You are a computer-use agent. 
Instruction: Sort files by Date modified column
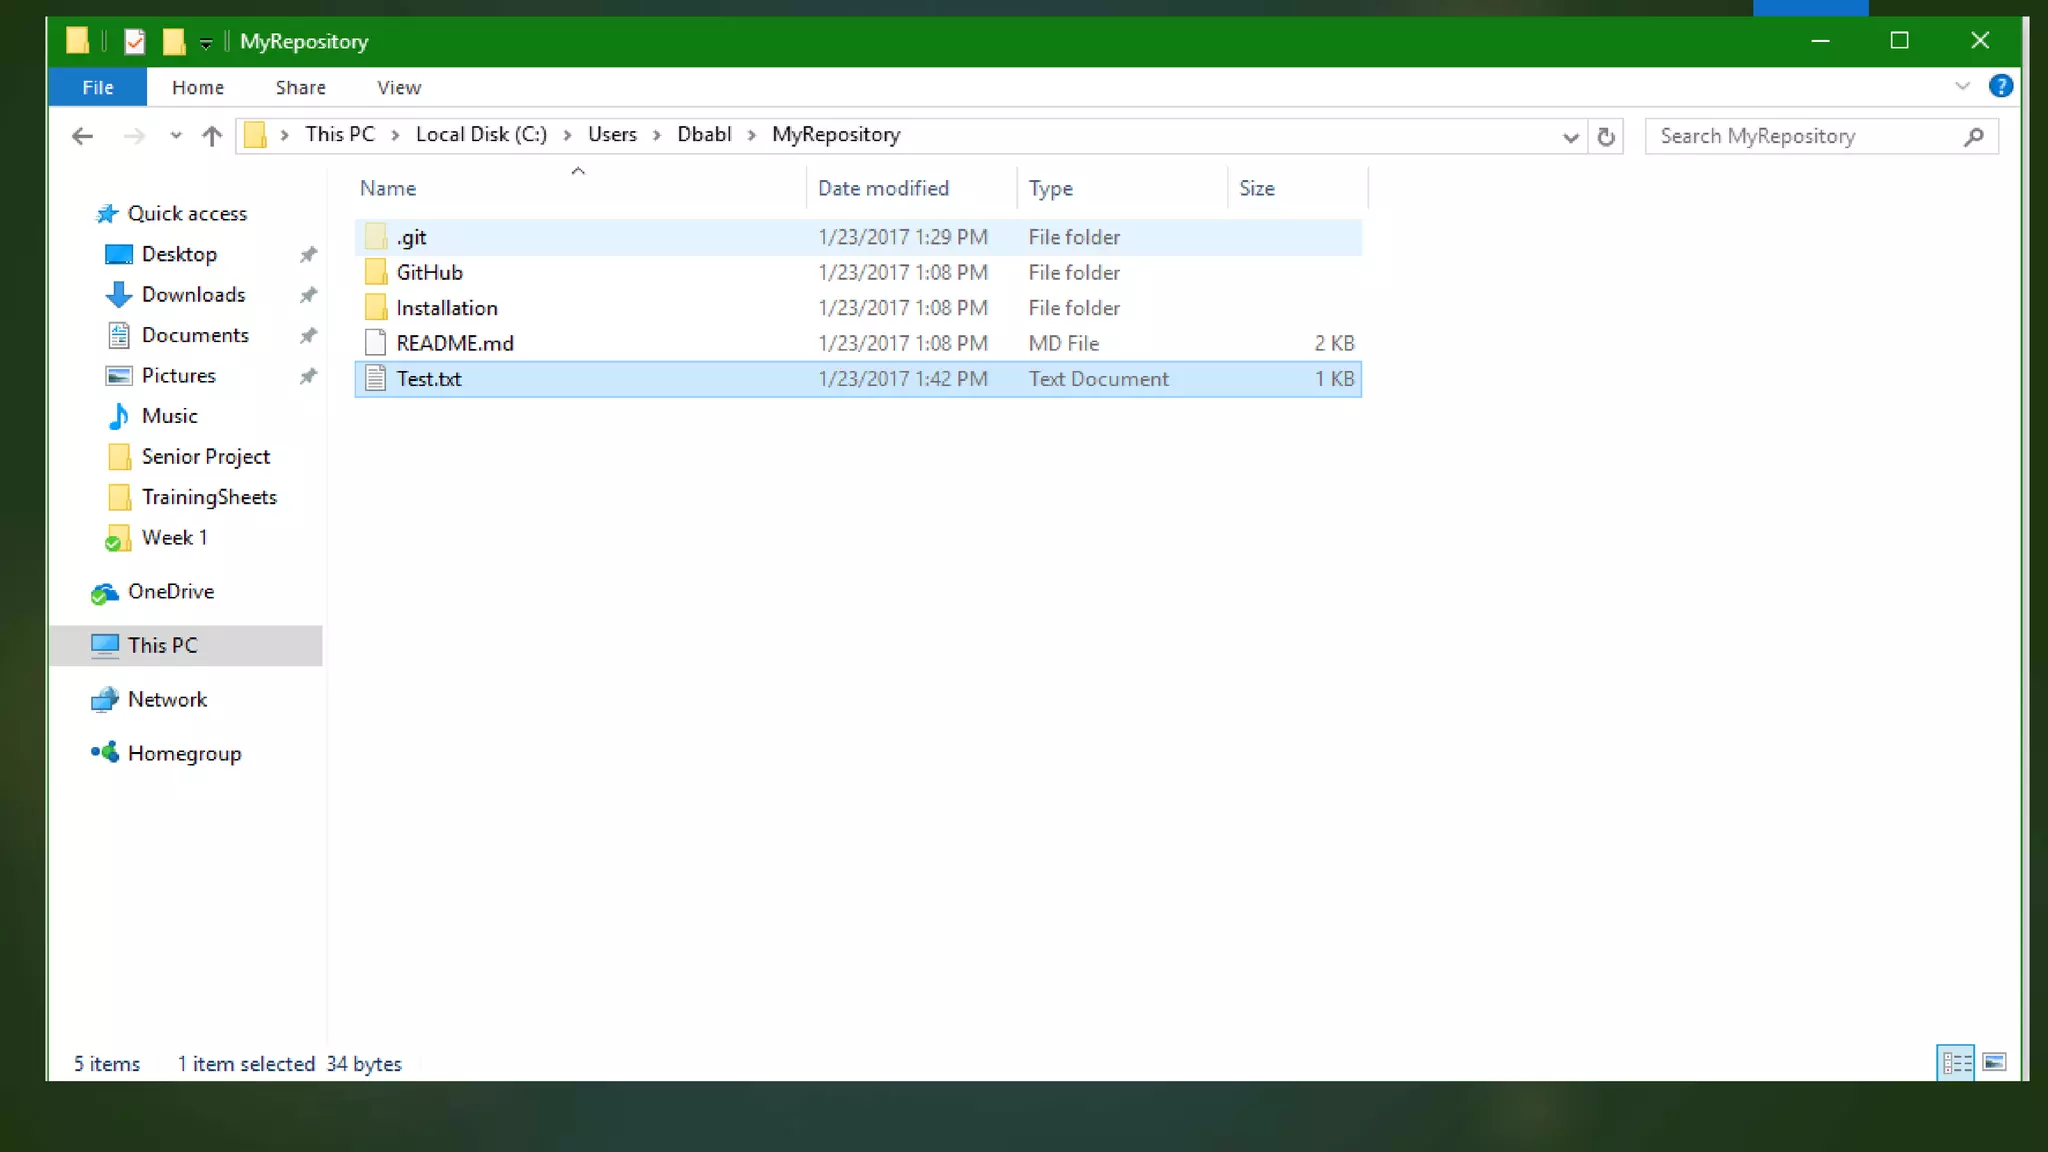click(883, 189)
